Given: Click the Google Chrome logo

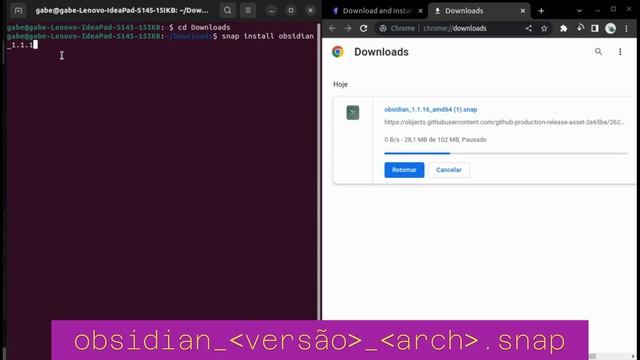Looking at the screenshot, I should pos(338,52).
